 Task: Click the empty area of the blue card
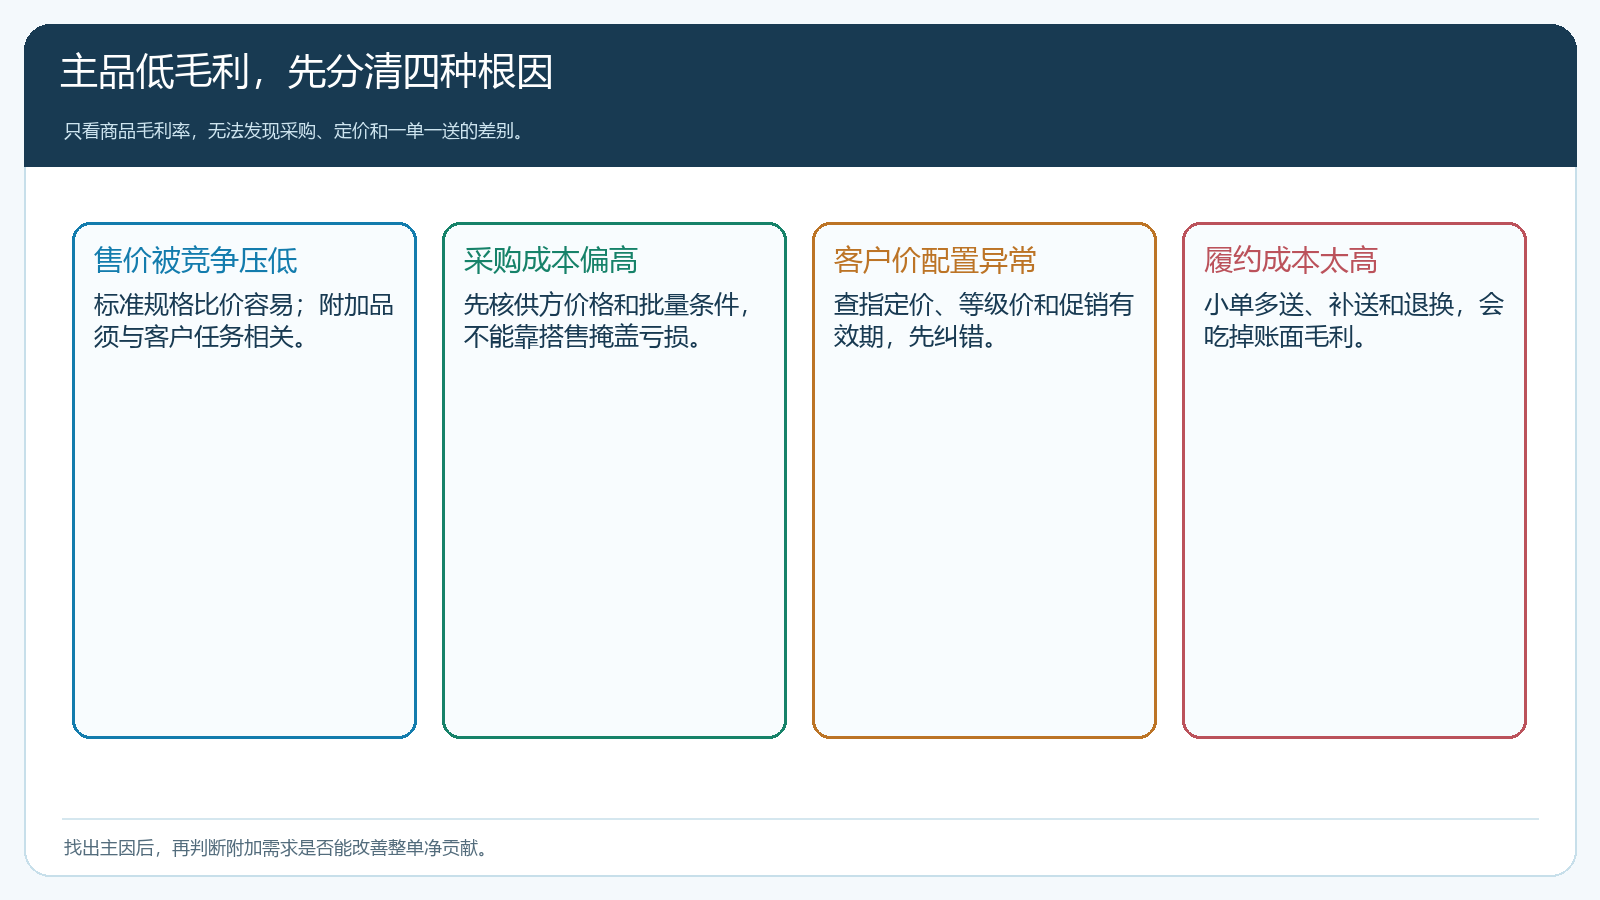pyautogui.click(x=244, y=540)
